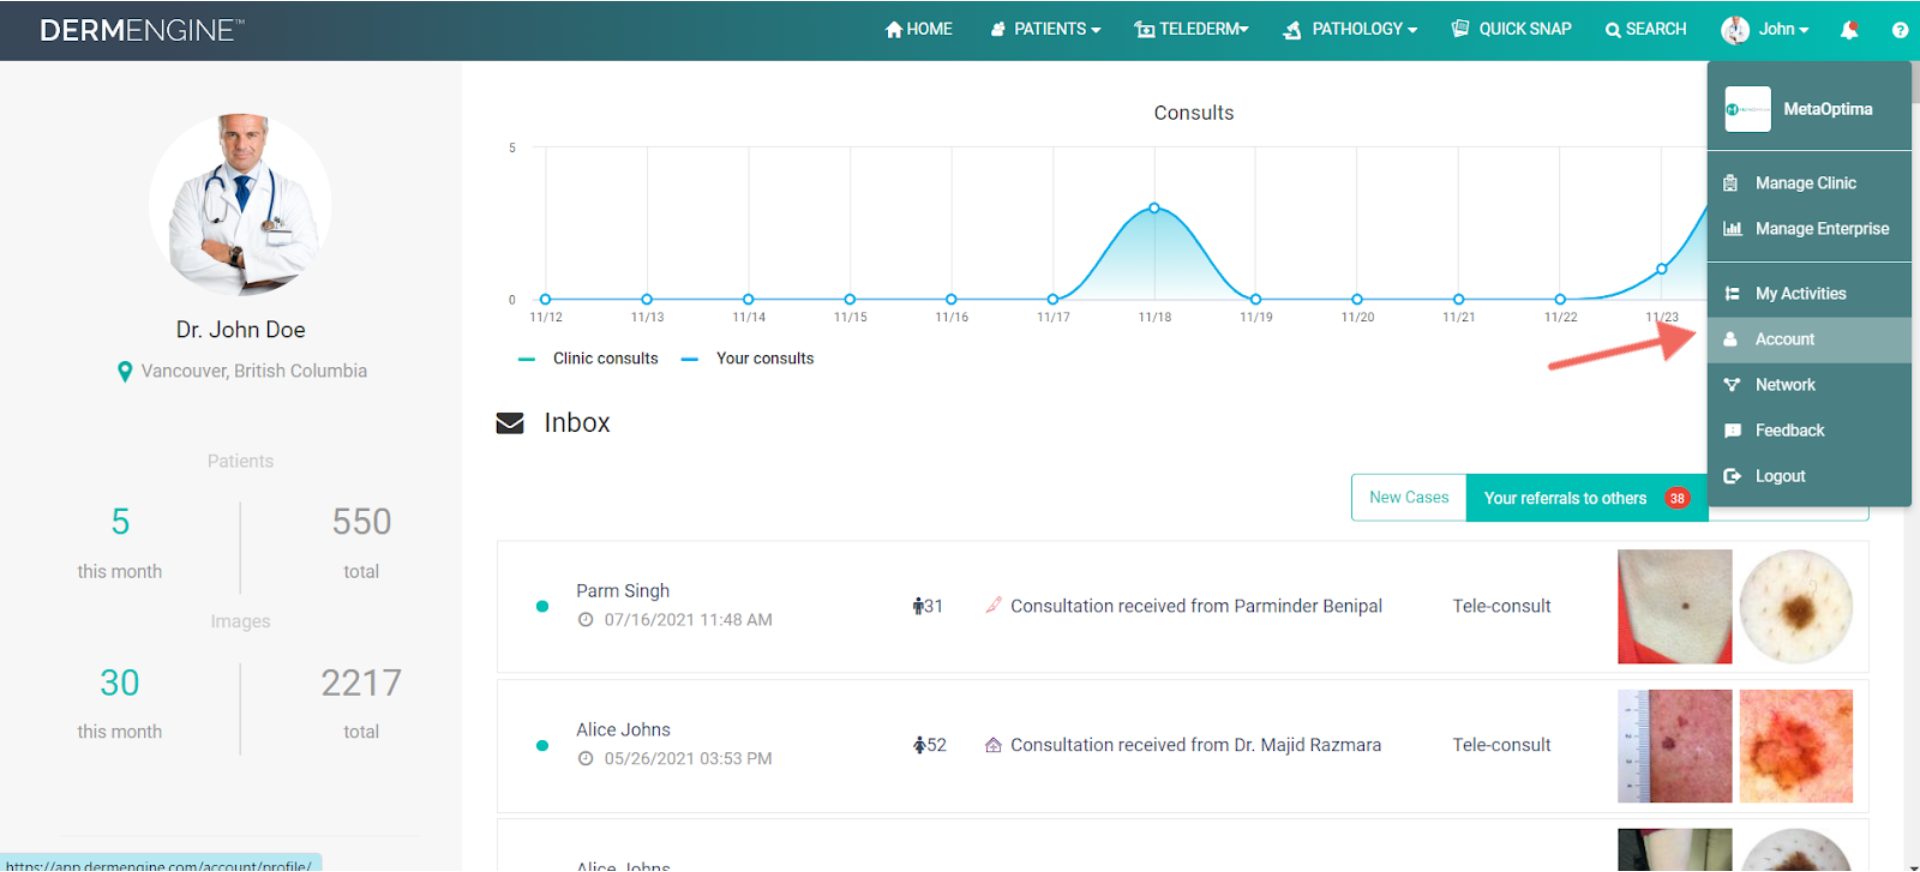Expand the Telederm menu
Screen dimensions: 1920x872
click(1191, 29)
